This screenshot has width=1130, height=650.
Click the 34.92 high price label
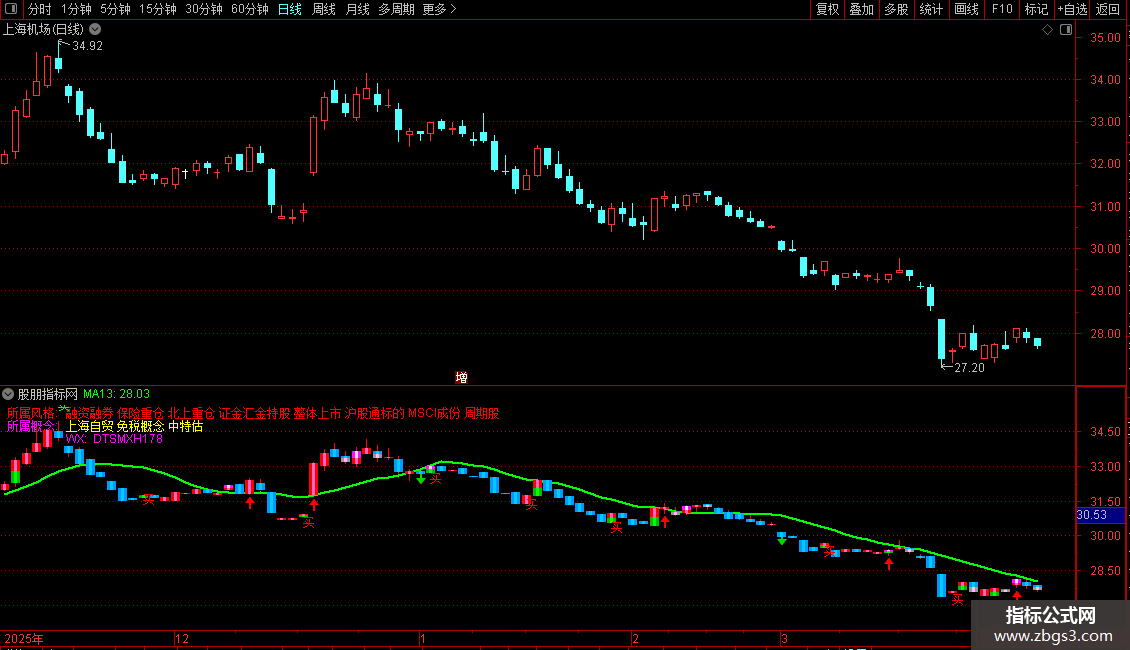click(x=87, y=46)
